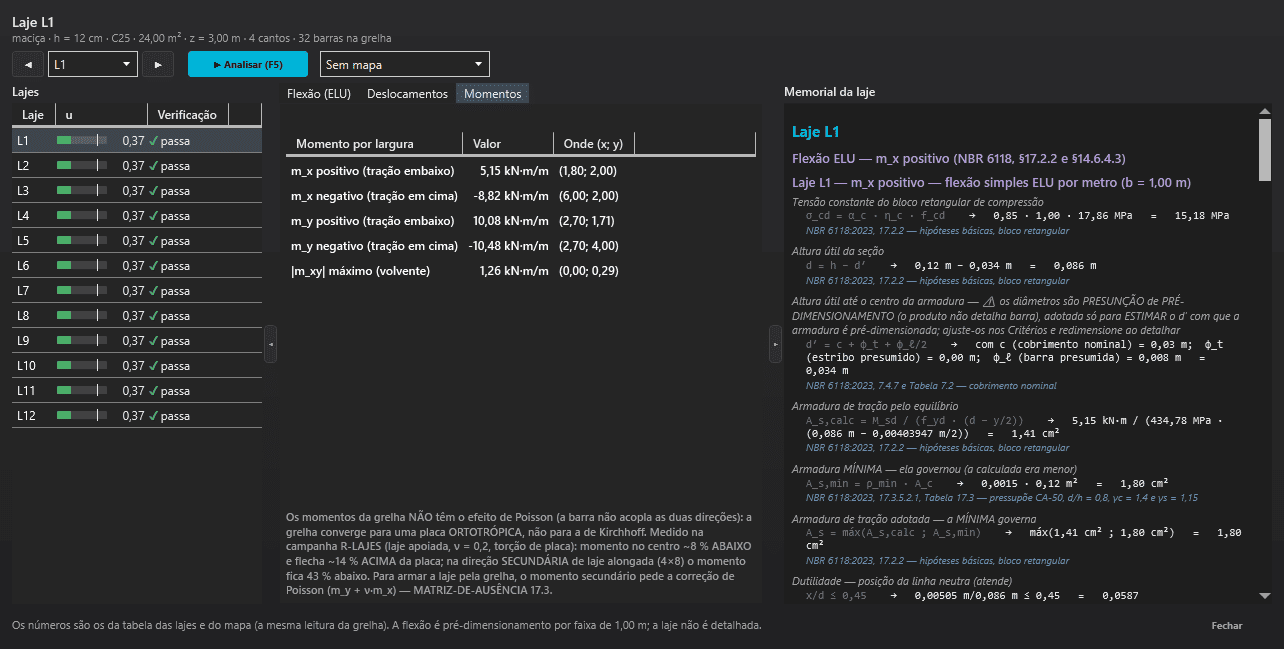Select the Momentos tab
Screen dimensions: 1284x649
coord(492,94)
